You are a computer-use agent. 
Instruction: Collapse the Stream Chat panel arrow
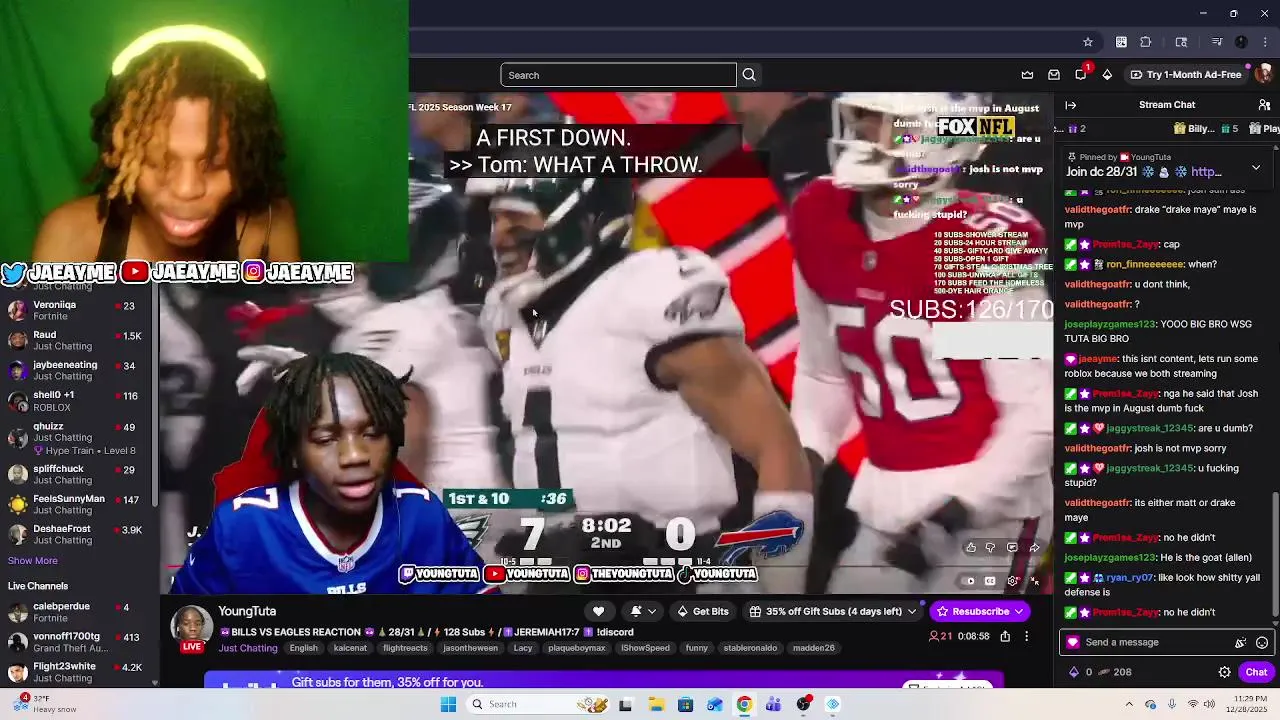click(1071, 105)
